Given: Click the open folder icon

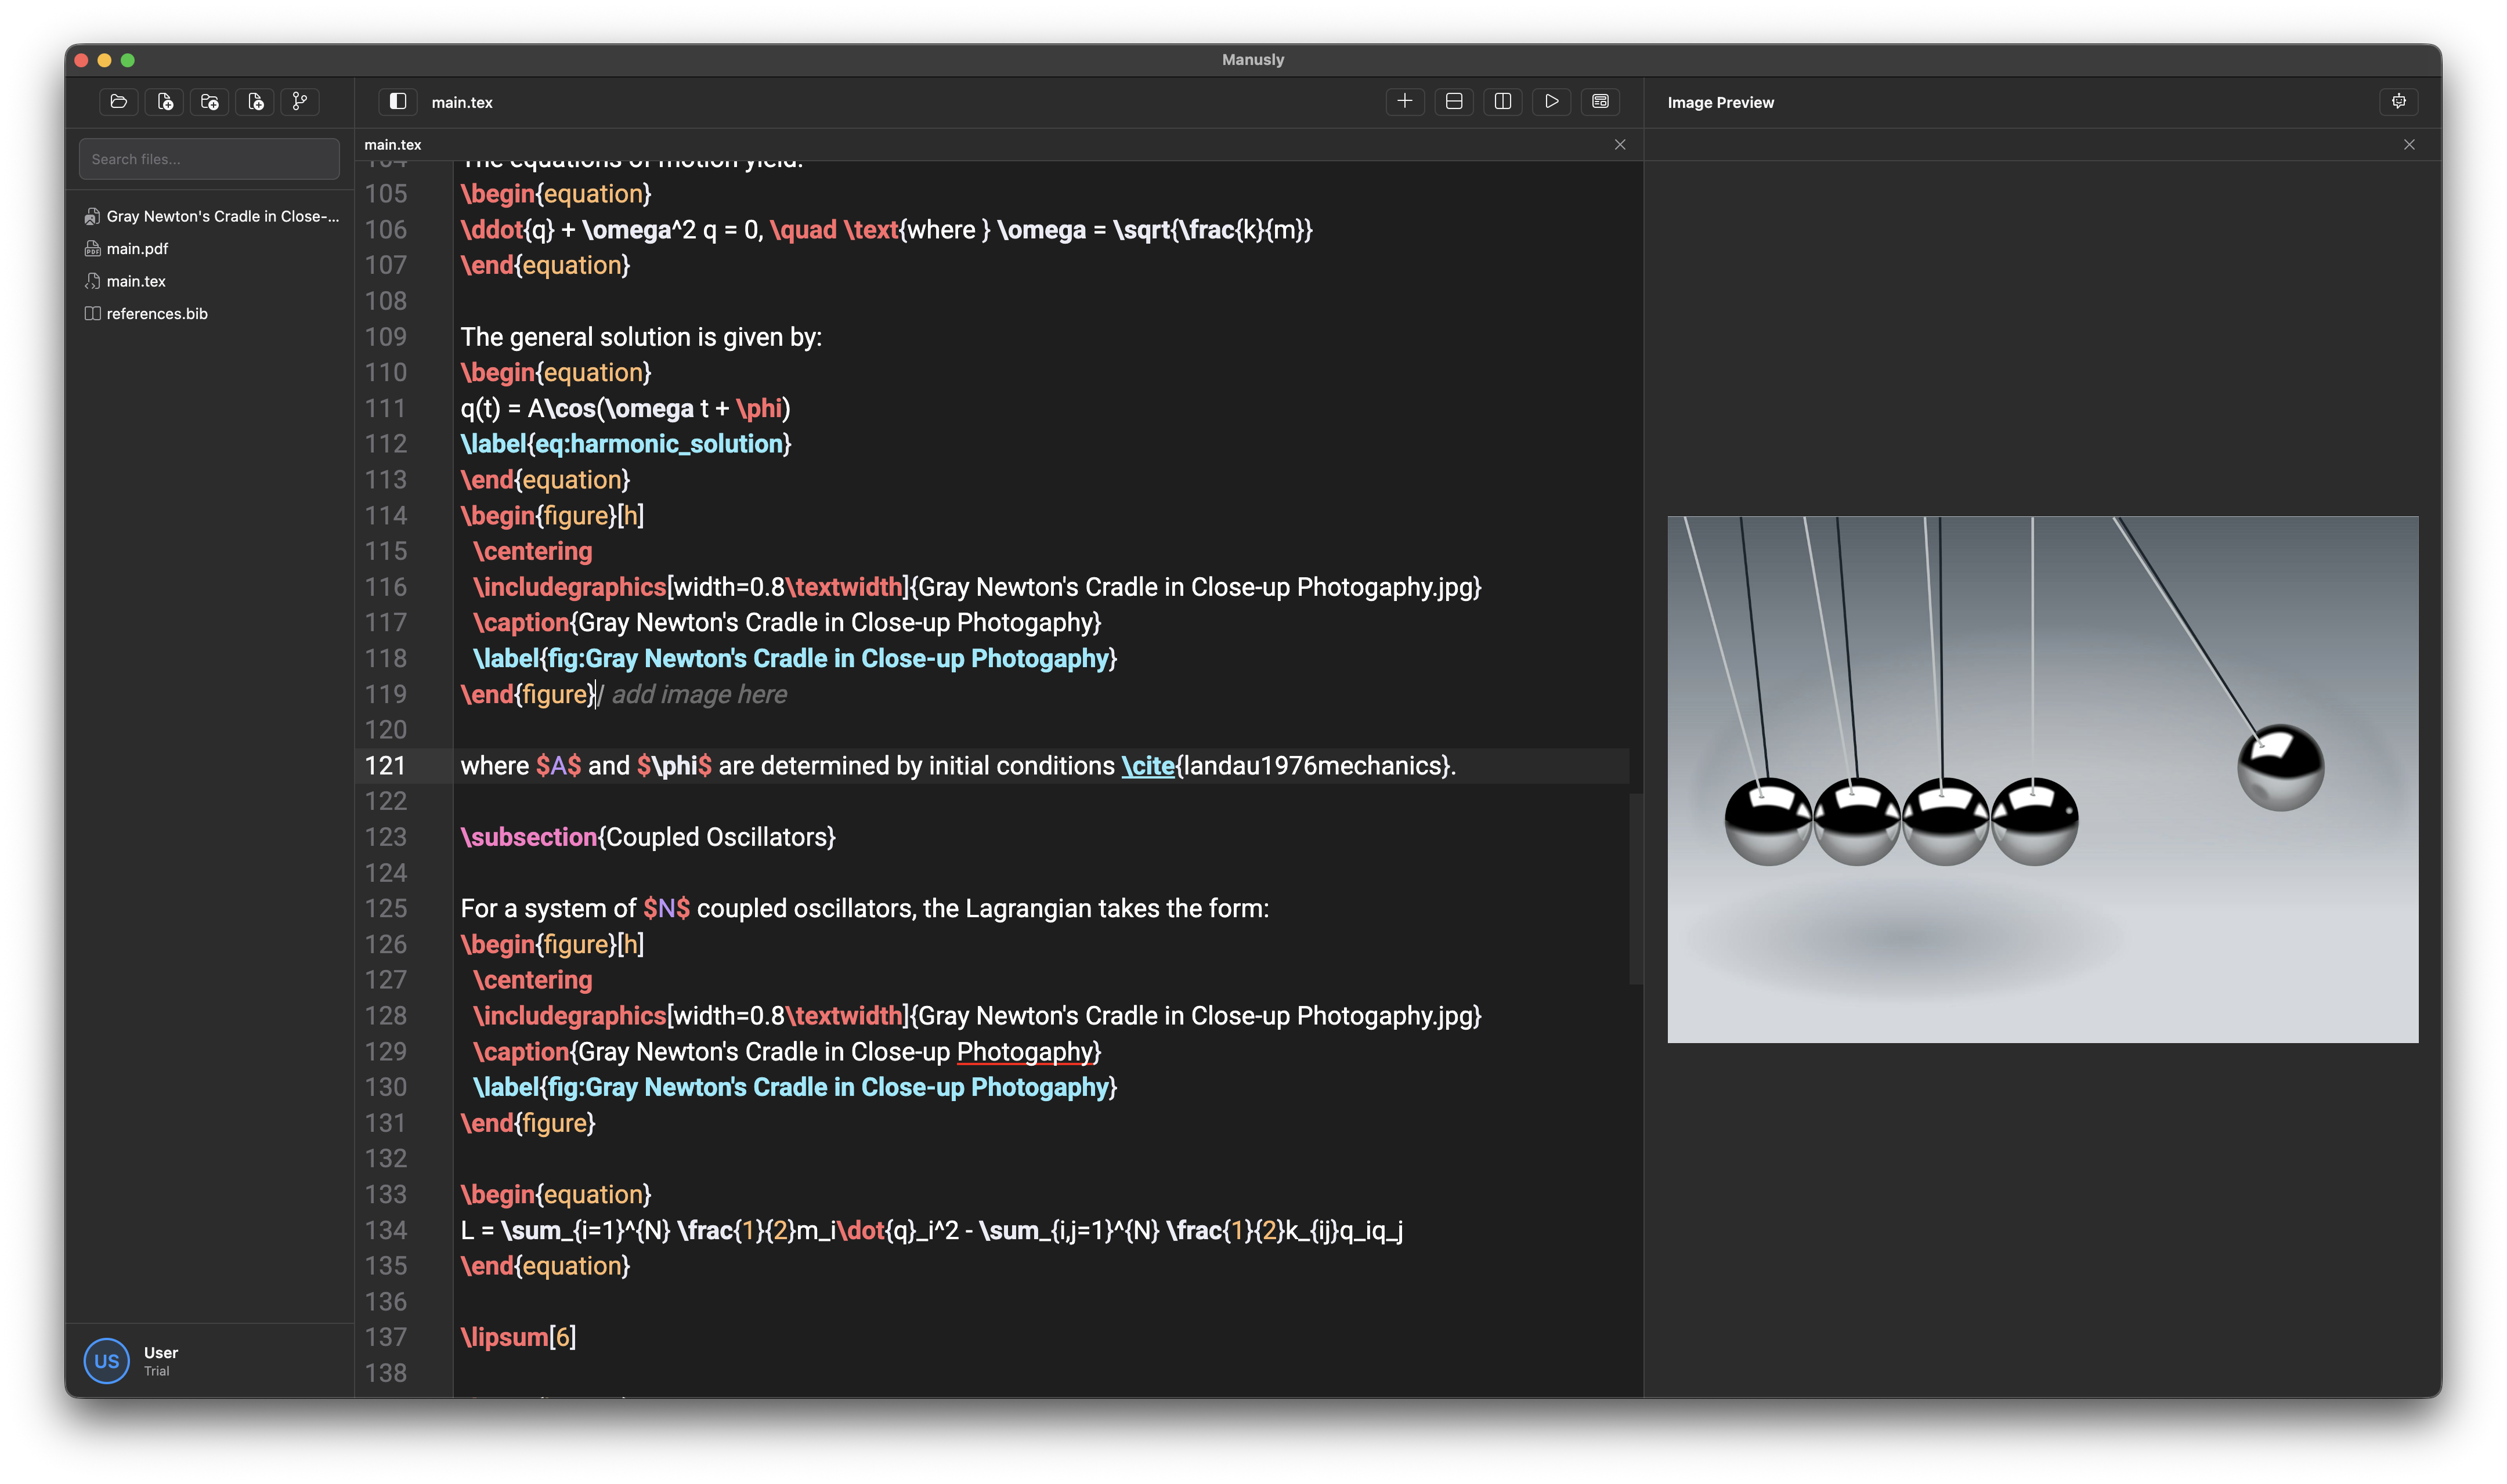Looking at the screenshot, I should (119, 102).
